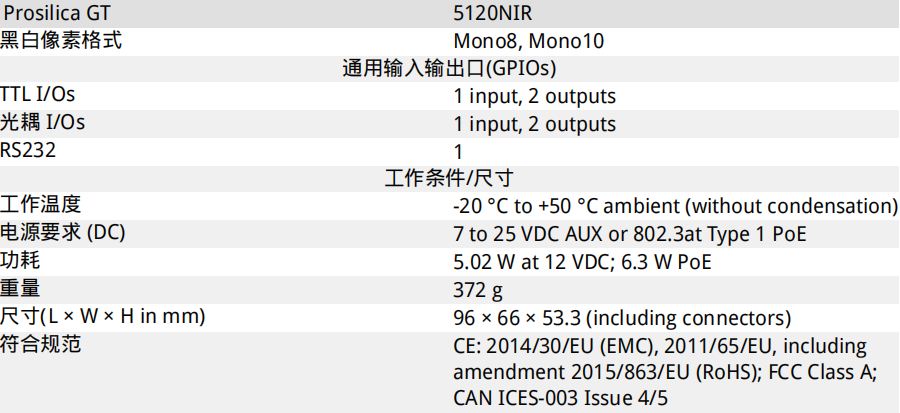The image size is (900, 413).
Task: Select the 电源要求 (DC) label
Action: pyautogui.click(x=63, y=233)
